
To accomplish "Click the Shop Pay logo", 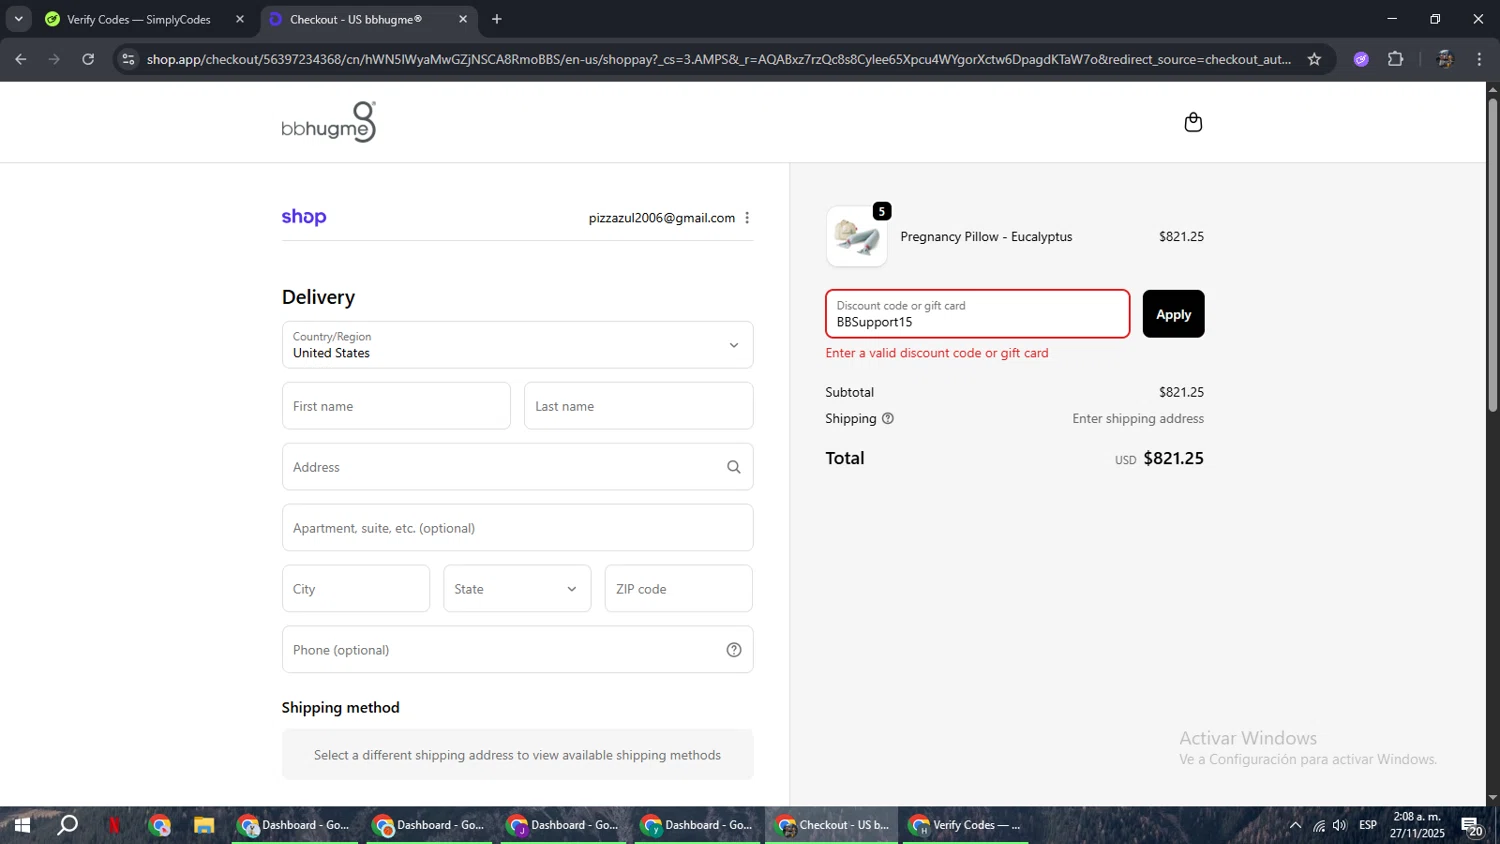I will click(304, 217).
